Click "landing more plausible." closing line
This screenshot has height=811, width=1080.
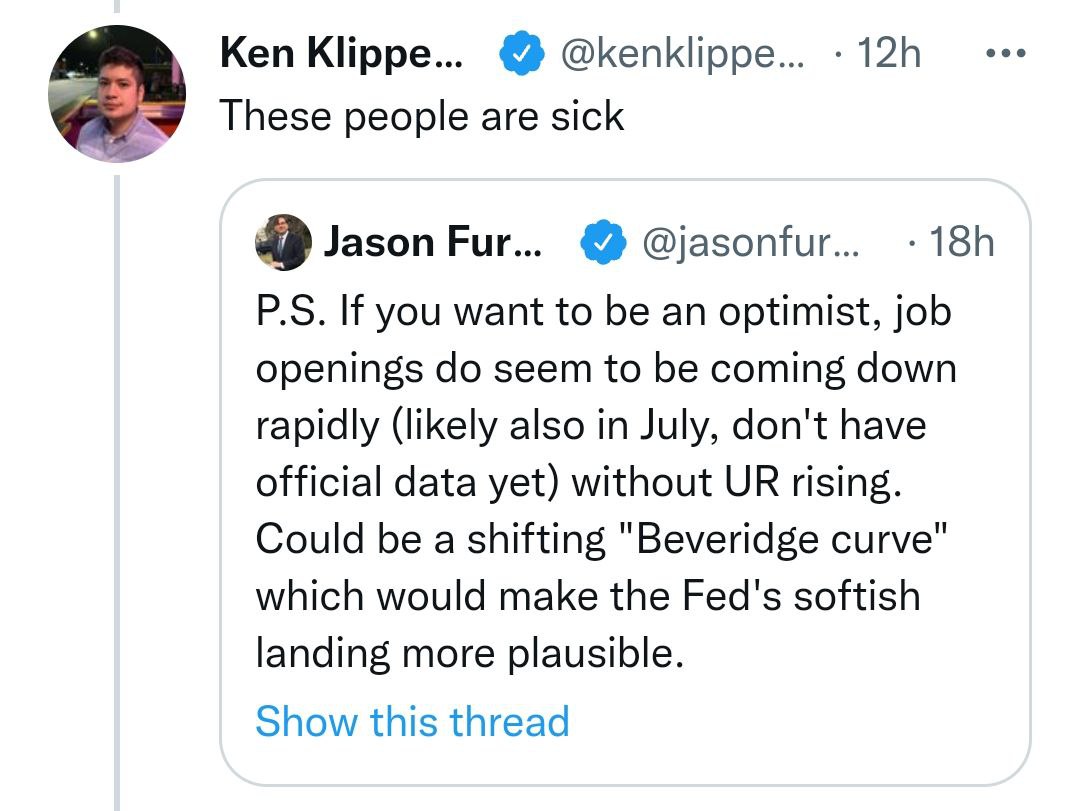tap(470, 653)
